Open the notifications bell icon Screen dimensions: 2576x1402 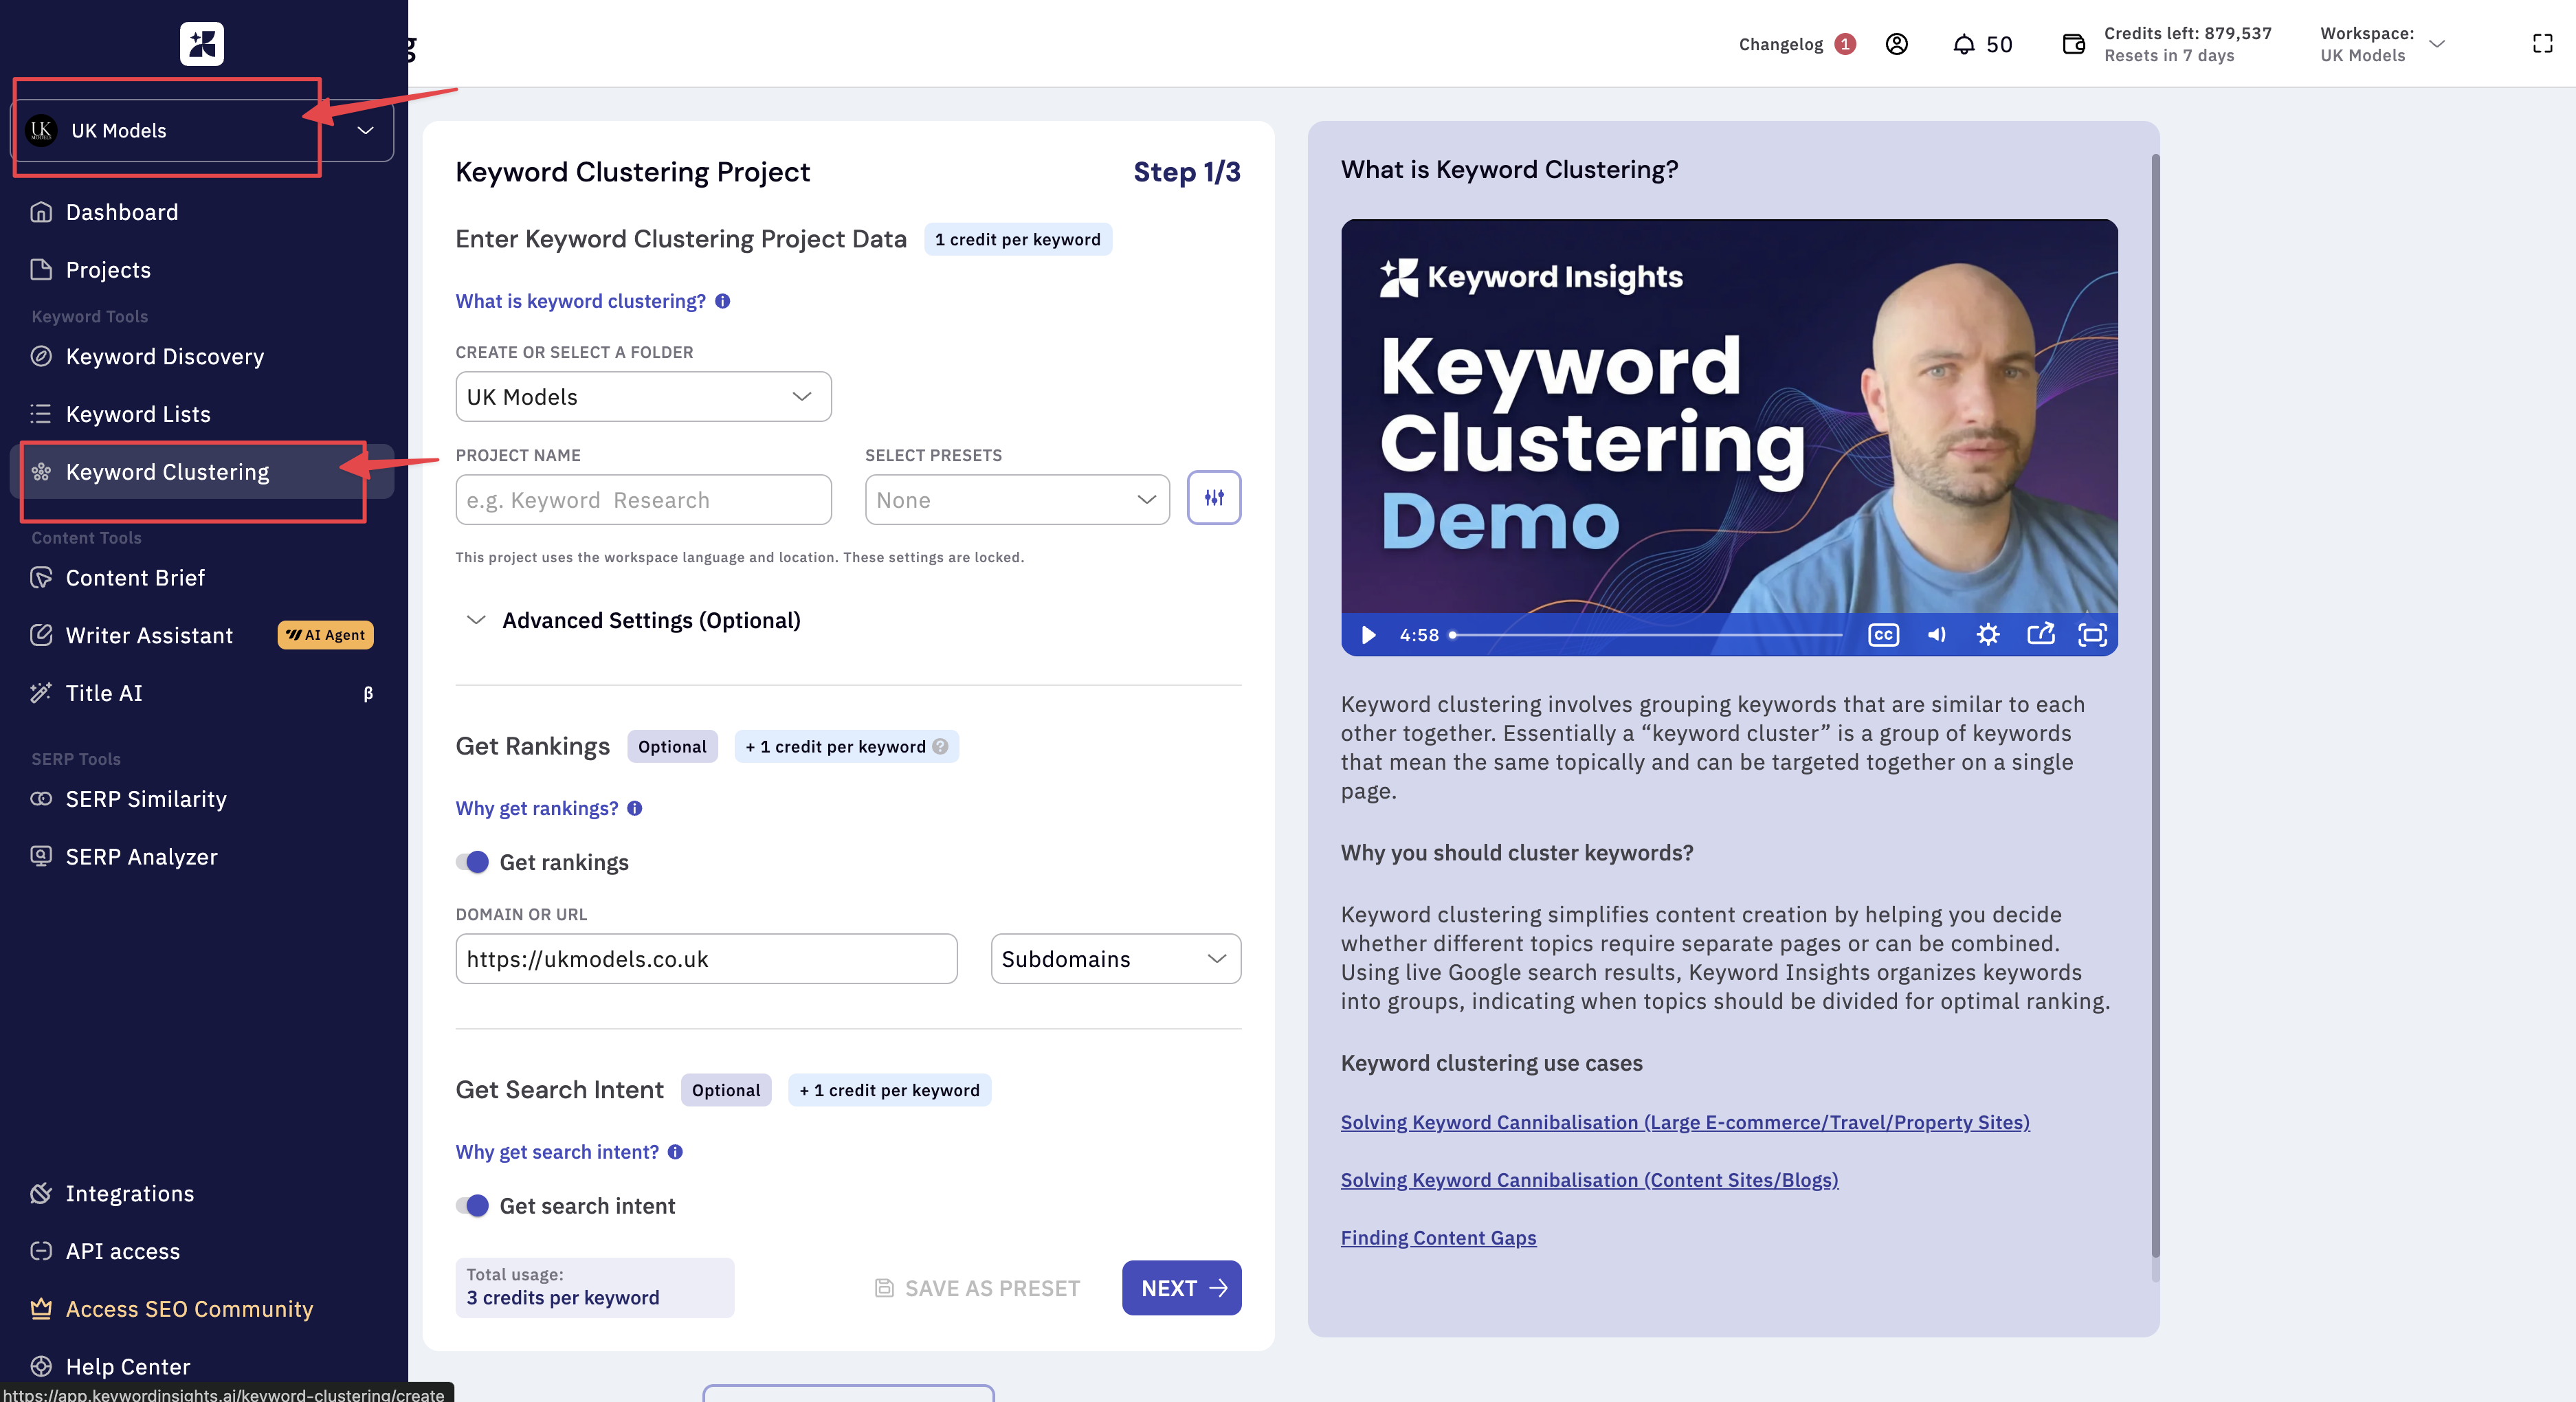point(1963,44)
